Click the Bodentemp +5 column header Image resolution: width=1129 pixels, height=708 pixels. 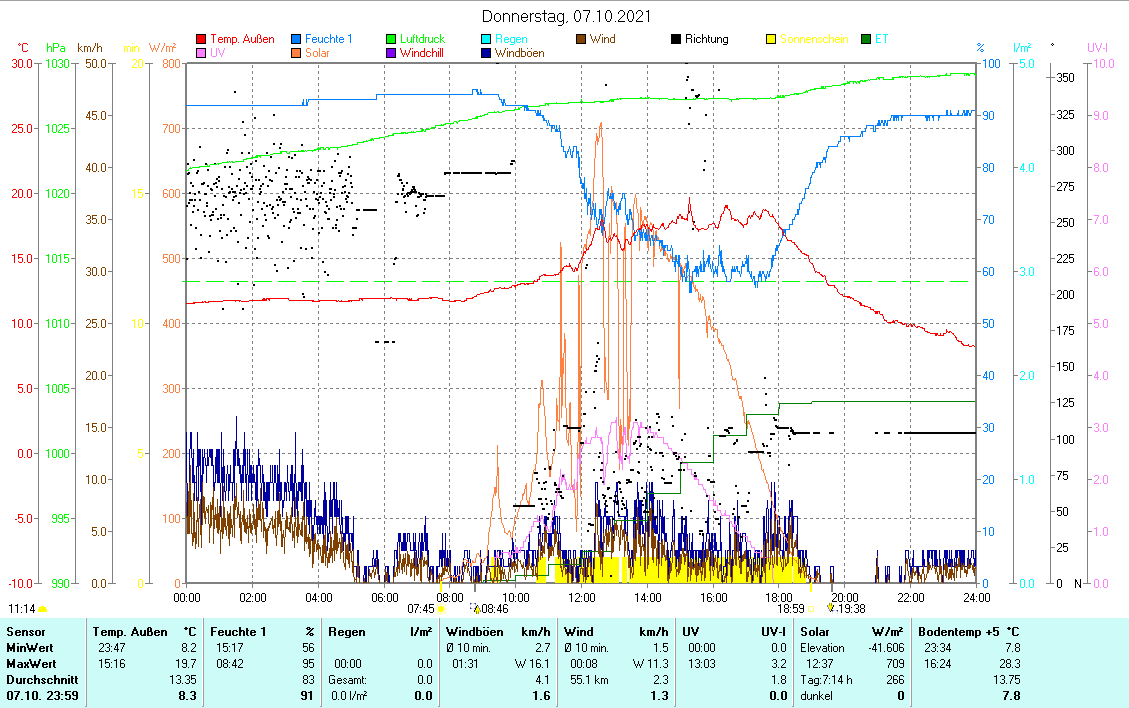[956, 632]
